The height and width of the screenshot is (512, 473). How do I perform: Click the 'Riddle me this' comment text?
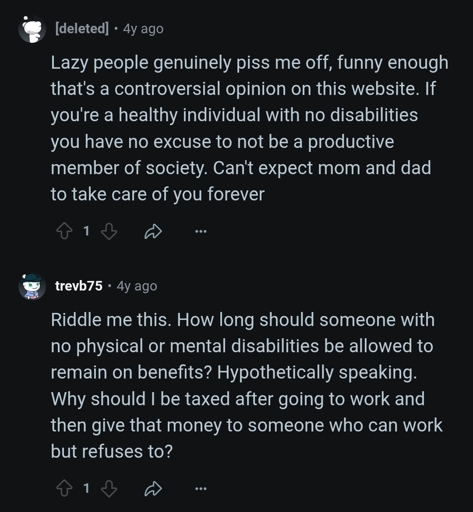coord(247,386)
